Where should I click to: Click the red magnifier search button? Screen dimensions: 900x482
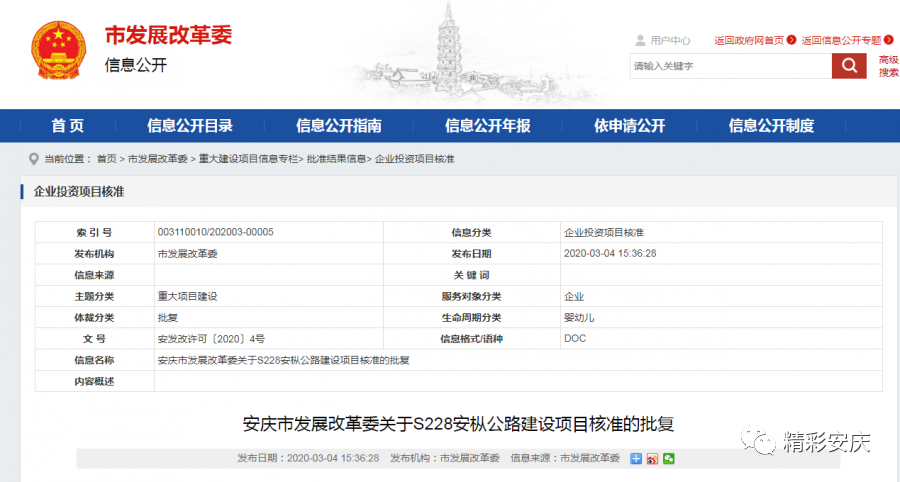848,66
